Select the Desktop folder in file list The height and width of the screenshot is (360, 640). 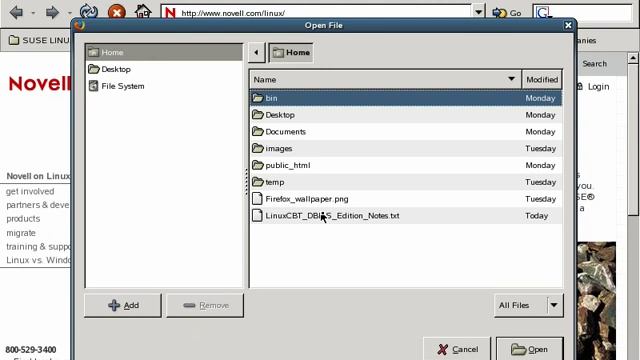click(406, 115)
